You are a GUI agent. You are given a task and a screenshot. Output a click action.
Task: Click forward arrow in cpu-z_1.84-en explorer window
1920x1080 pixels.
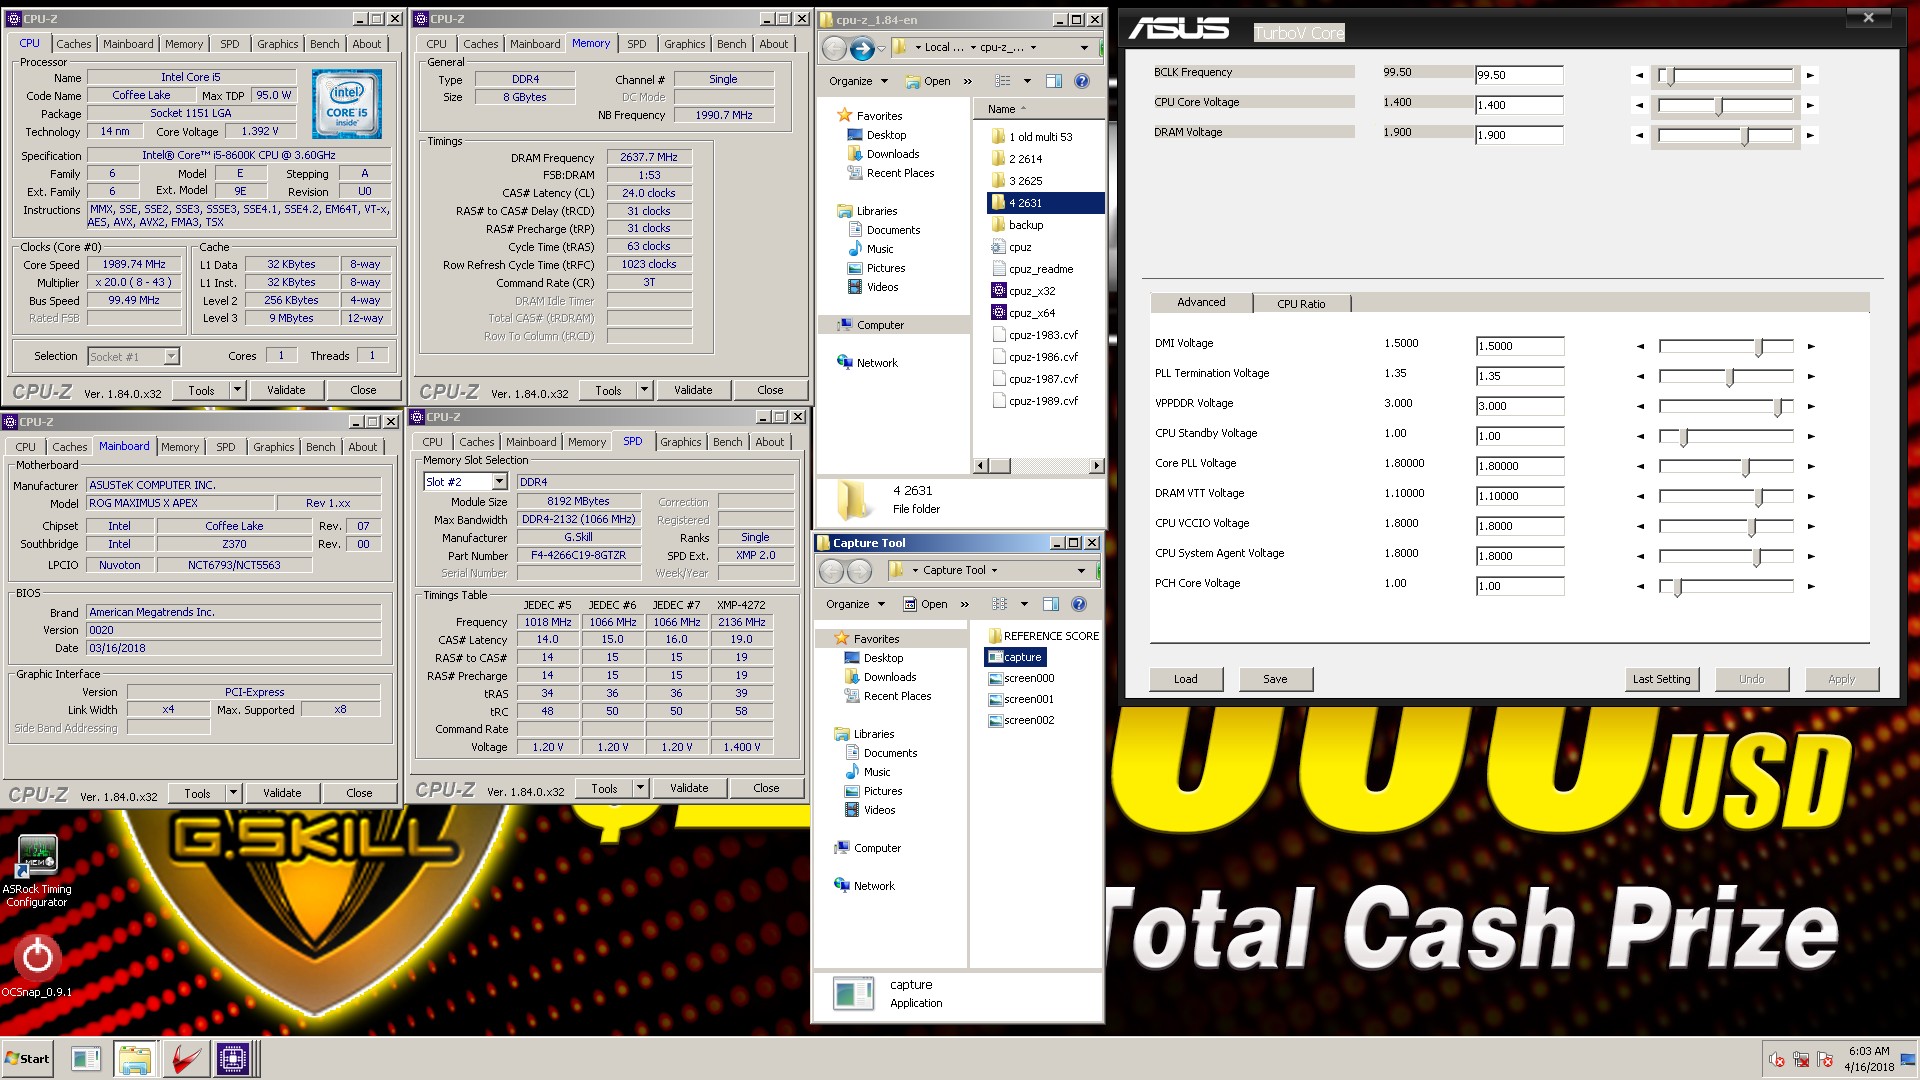click(x=862, y=48)
